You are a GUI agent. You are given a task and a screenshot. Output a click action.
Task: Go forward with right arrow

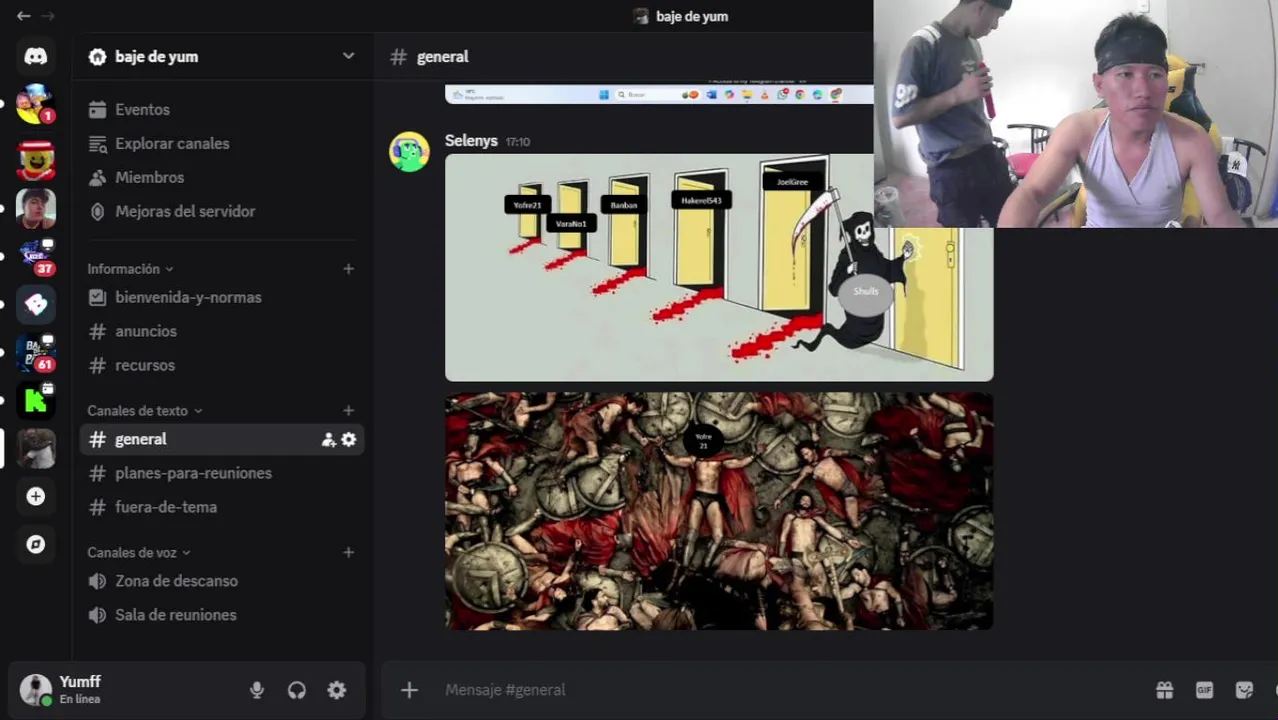click(x=47, y=16)
